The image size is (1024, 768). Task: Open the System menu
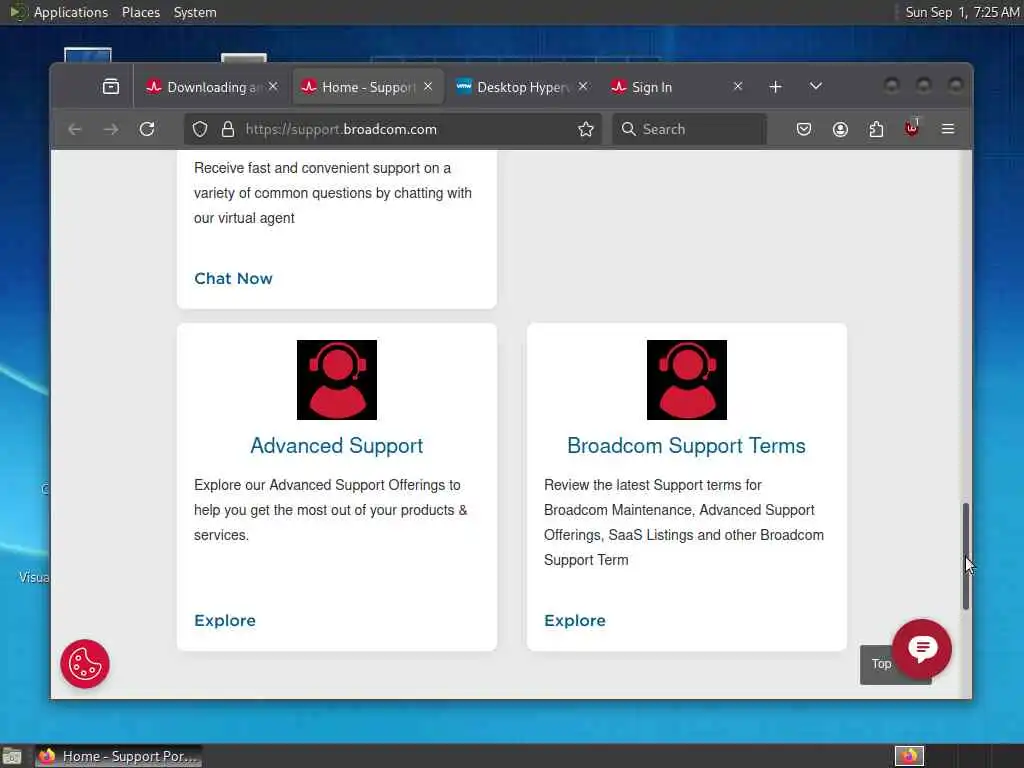pos(195,12)
